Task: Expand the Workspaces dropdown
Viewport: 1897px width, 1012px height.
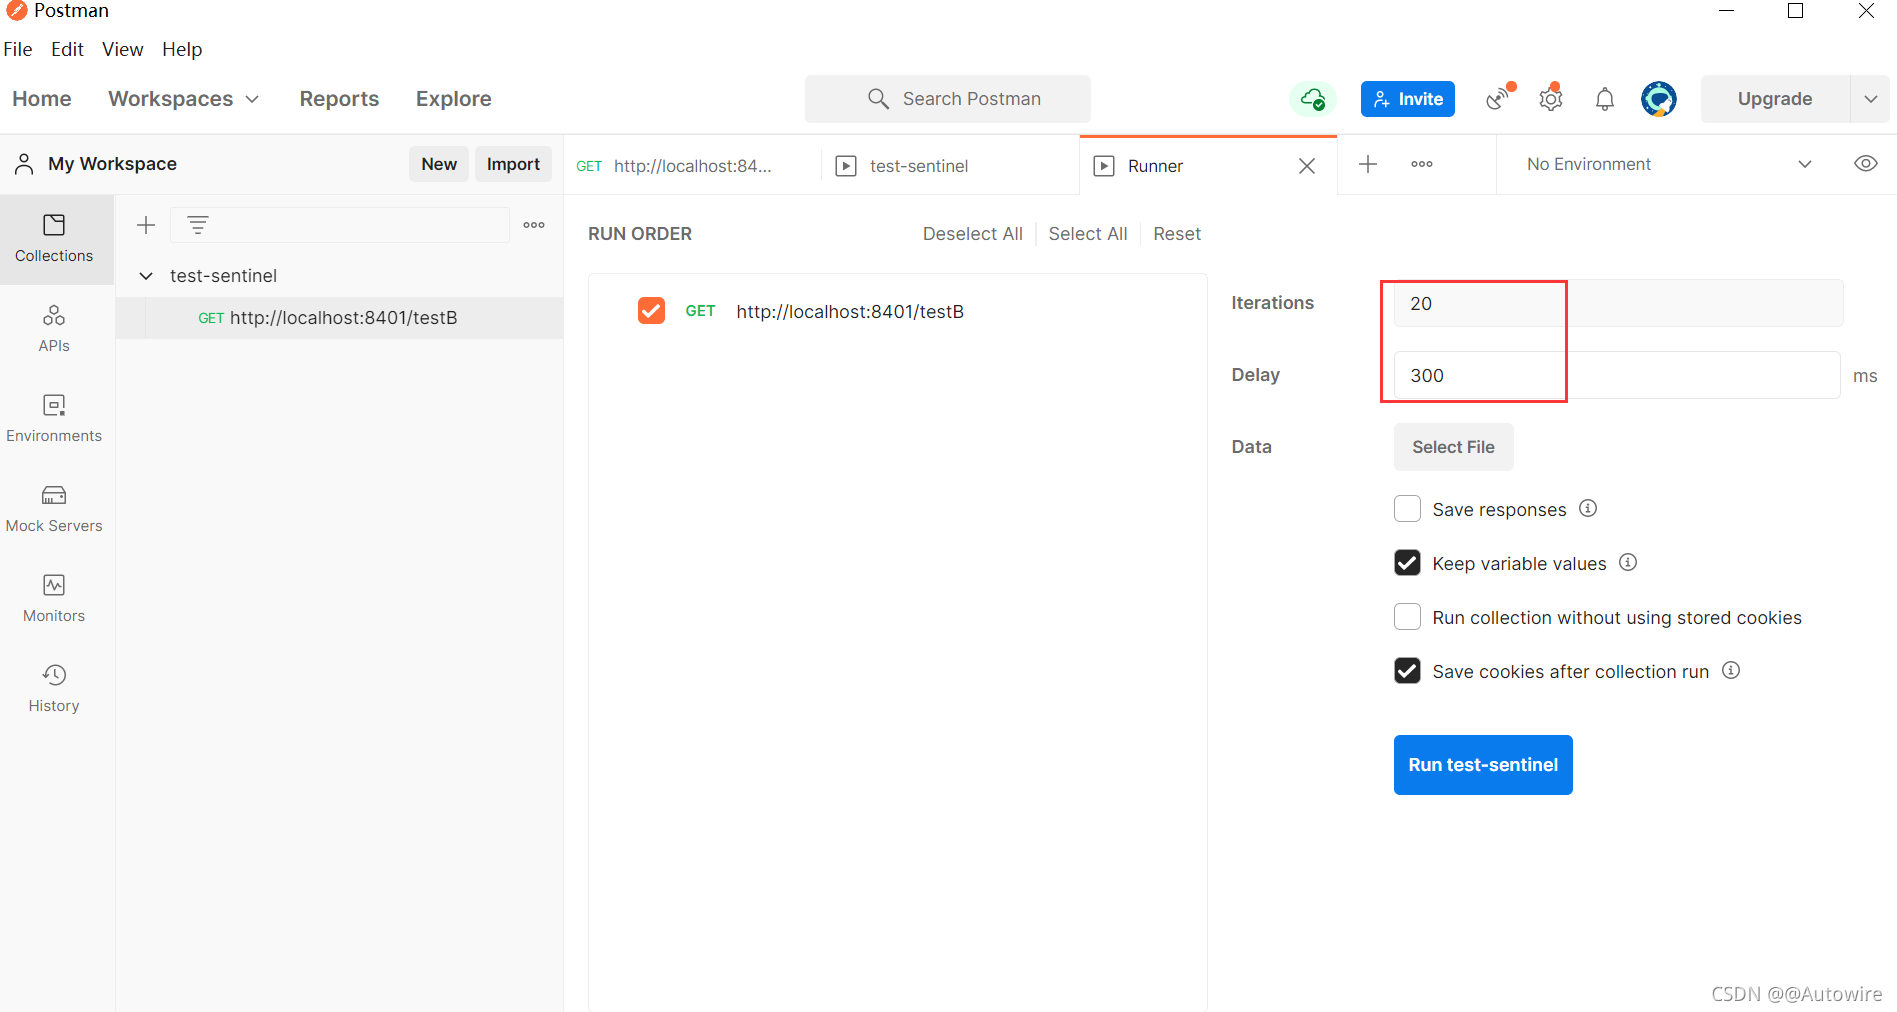Action: click(184, 99)
